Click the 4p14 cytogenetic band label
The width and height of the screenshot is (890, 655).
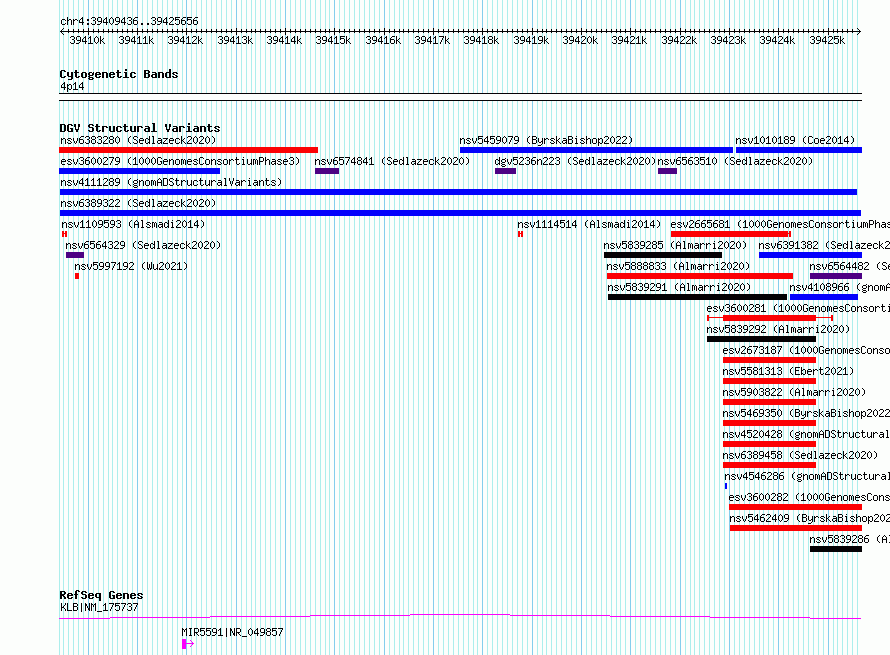click(x=72, y=86)
